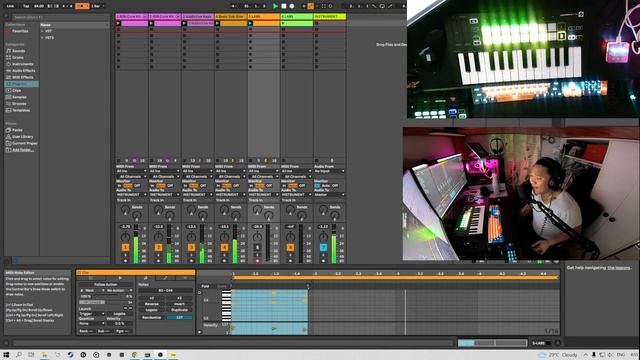Open User Library in Places

coord(22,137)
